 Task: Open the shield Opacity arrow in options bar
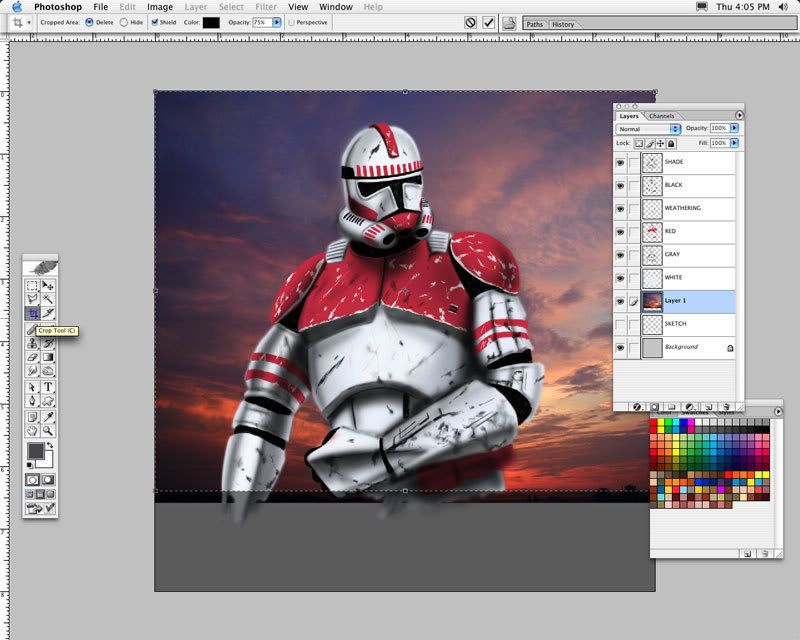(x=277, y=22)
